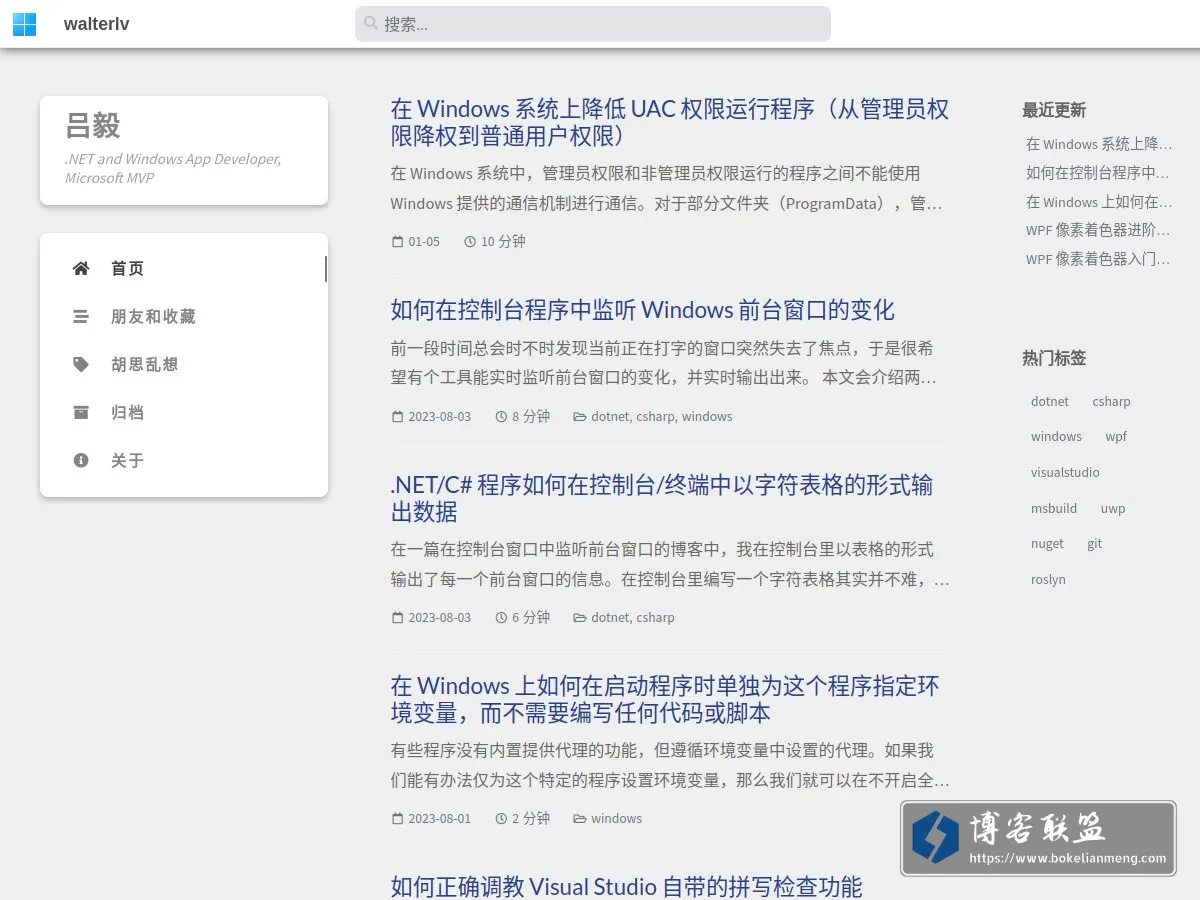Click the date 2023-08-03 under the 6 分钟 article
This screenshot has height=900, width=1200.
click(439, 617)
